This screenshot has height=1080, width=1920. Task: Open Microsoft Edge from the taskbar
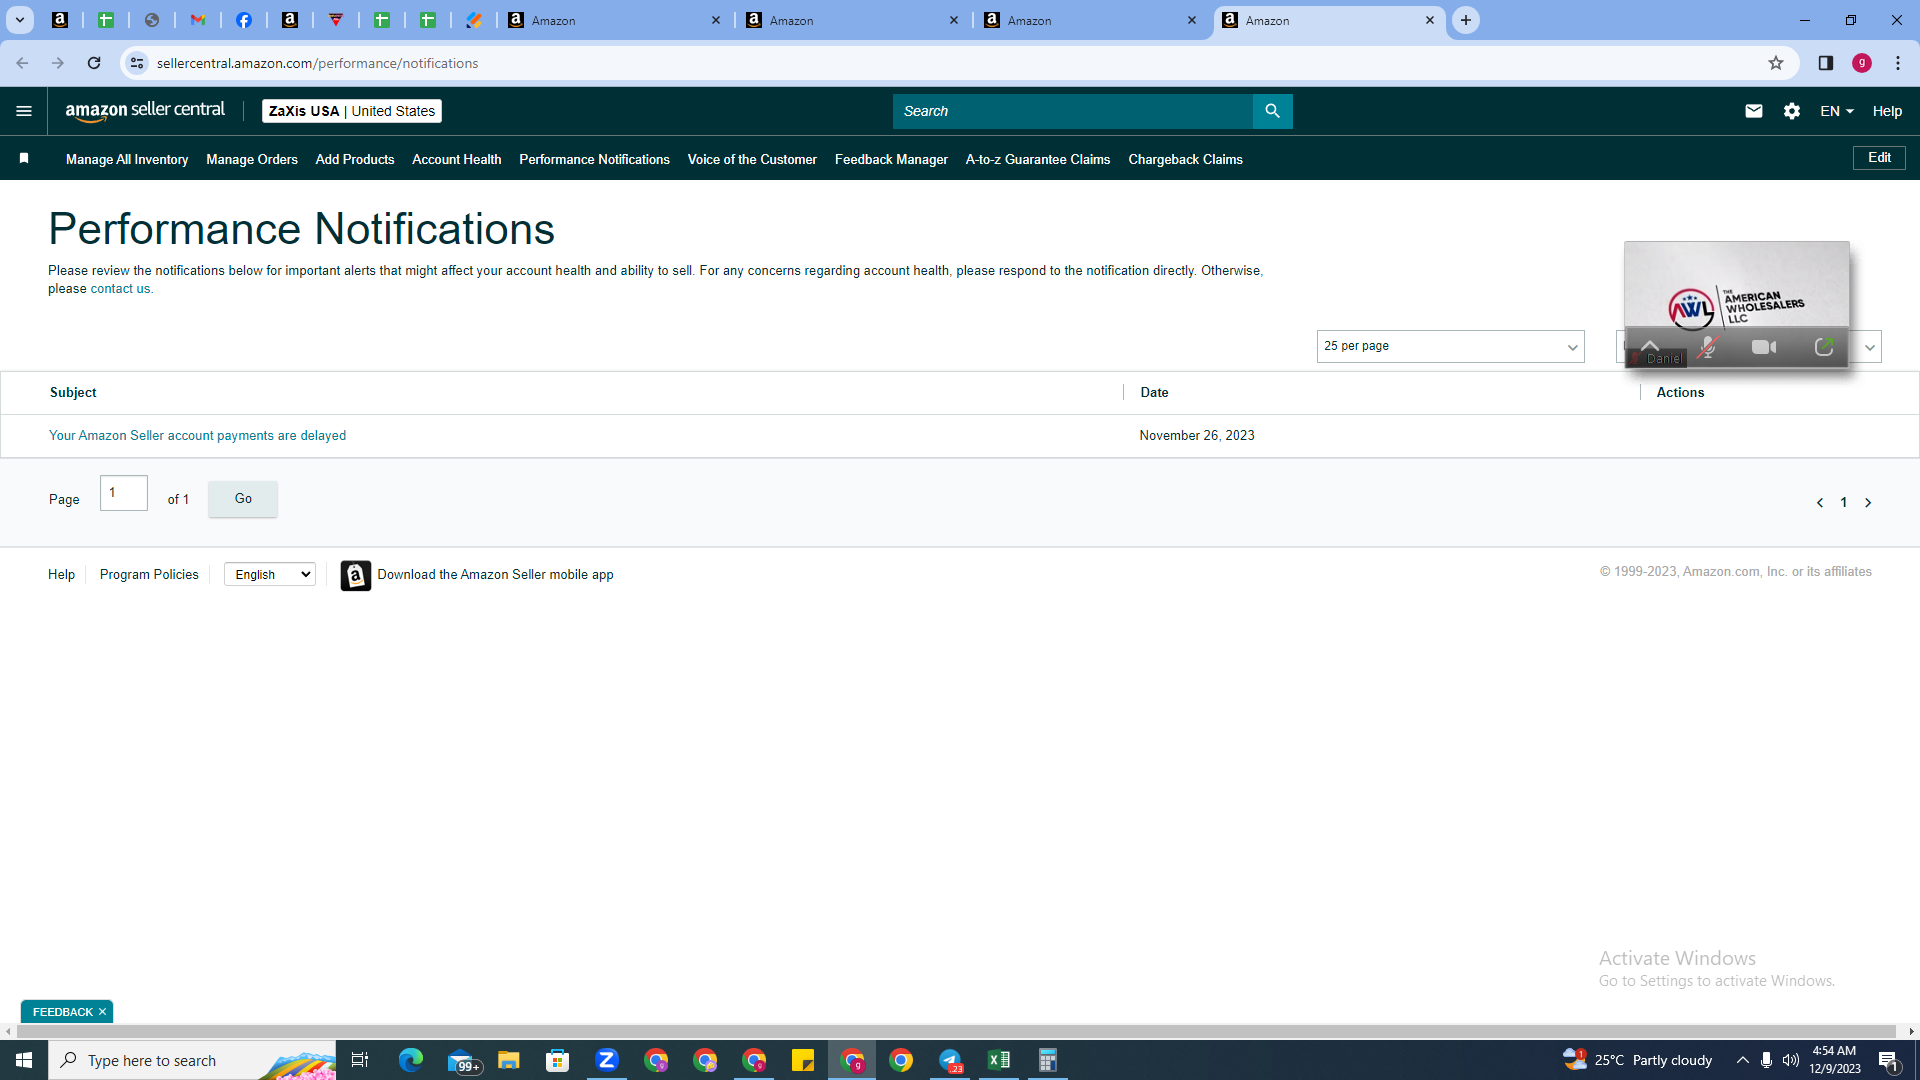pos(411,1060)
